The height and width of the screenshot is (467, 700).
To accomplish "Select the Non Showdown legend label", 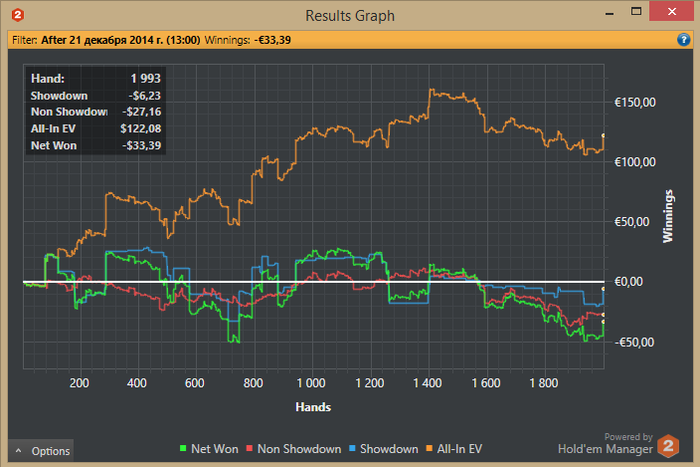I will tap(299, 449).
